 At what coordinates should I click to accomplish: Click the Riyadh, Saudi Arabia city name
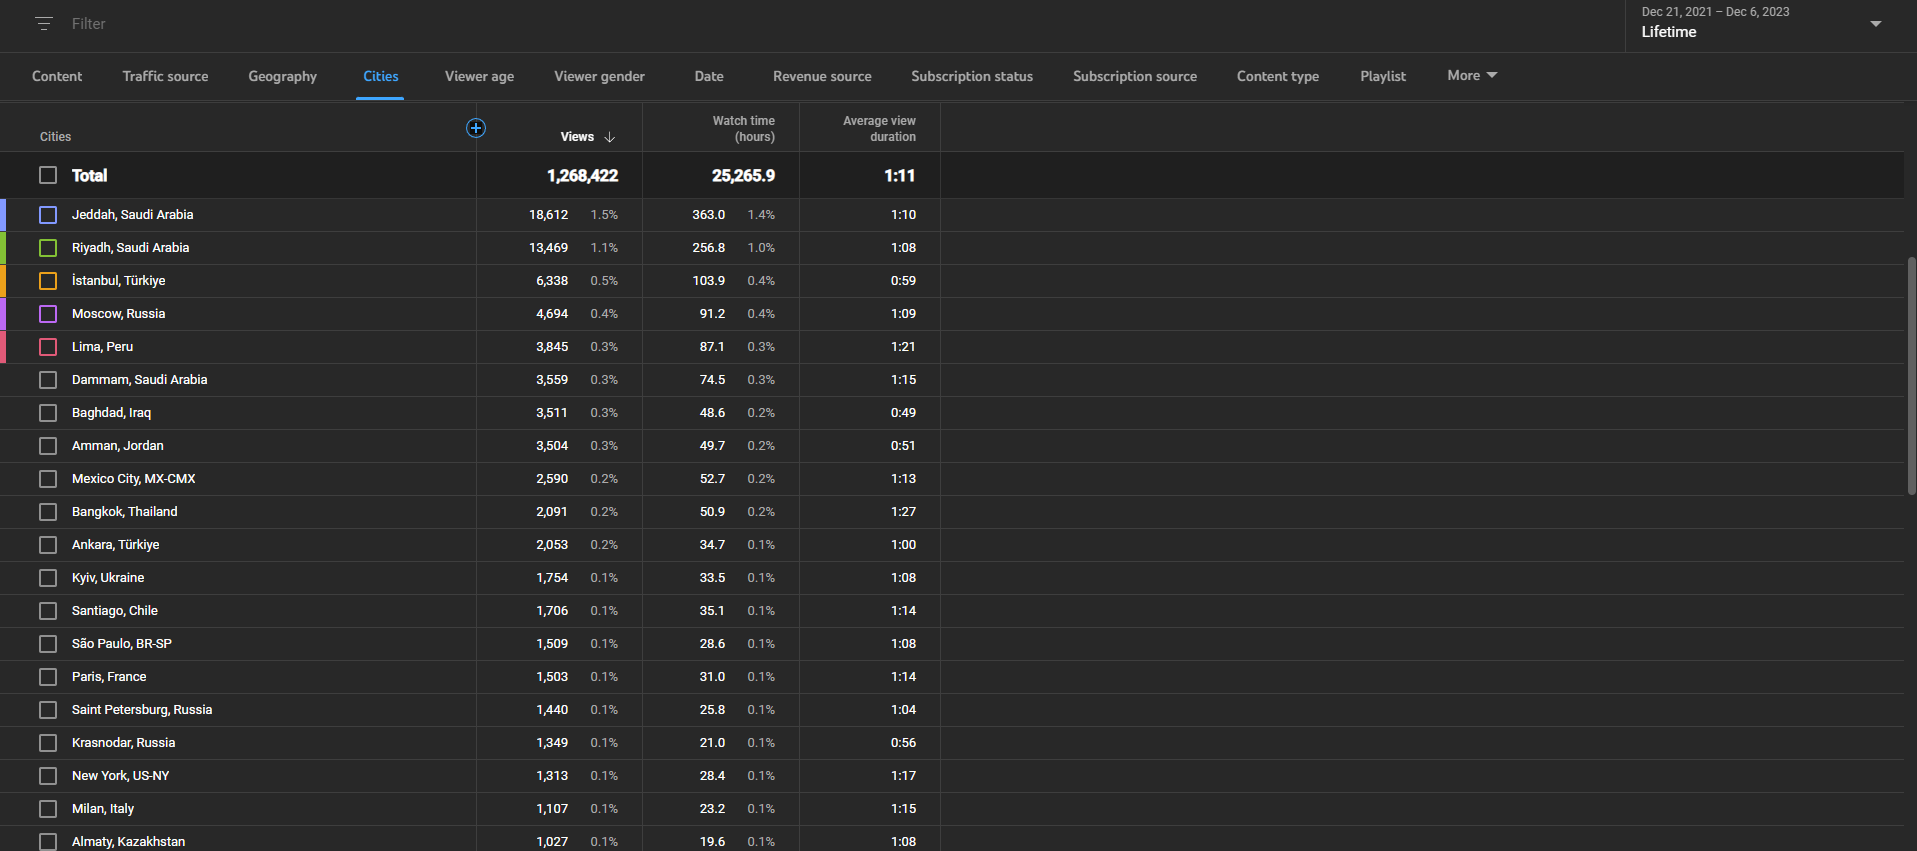coord(131,248)
